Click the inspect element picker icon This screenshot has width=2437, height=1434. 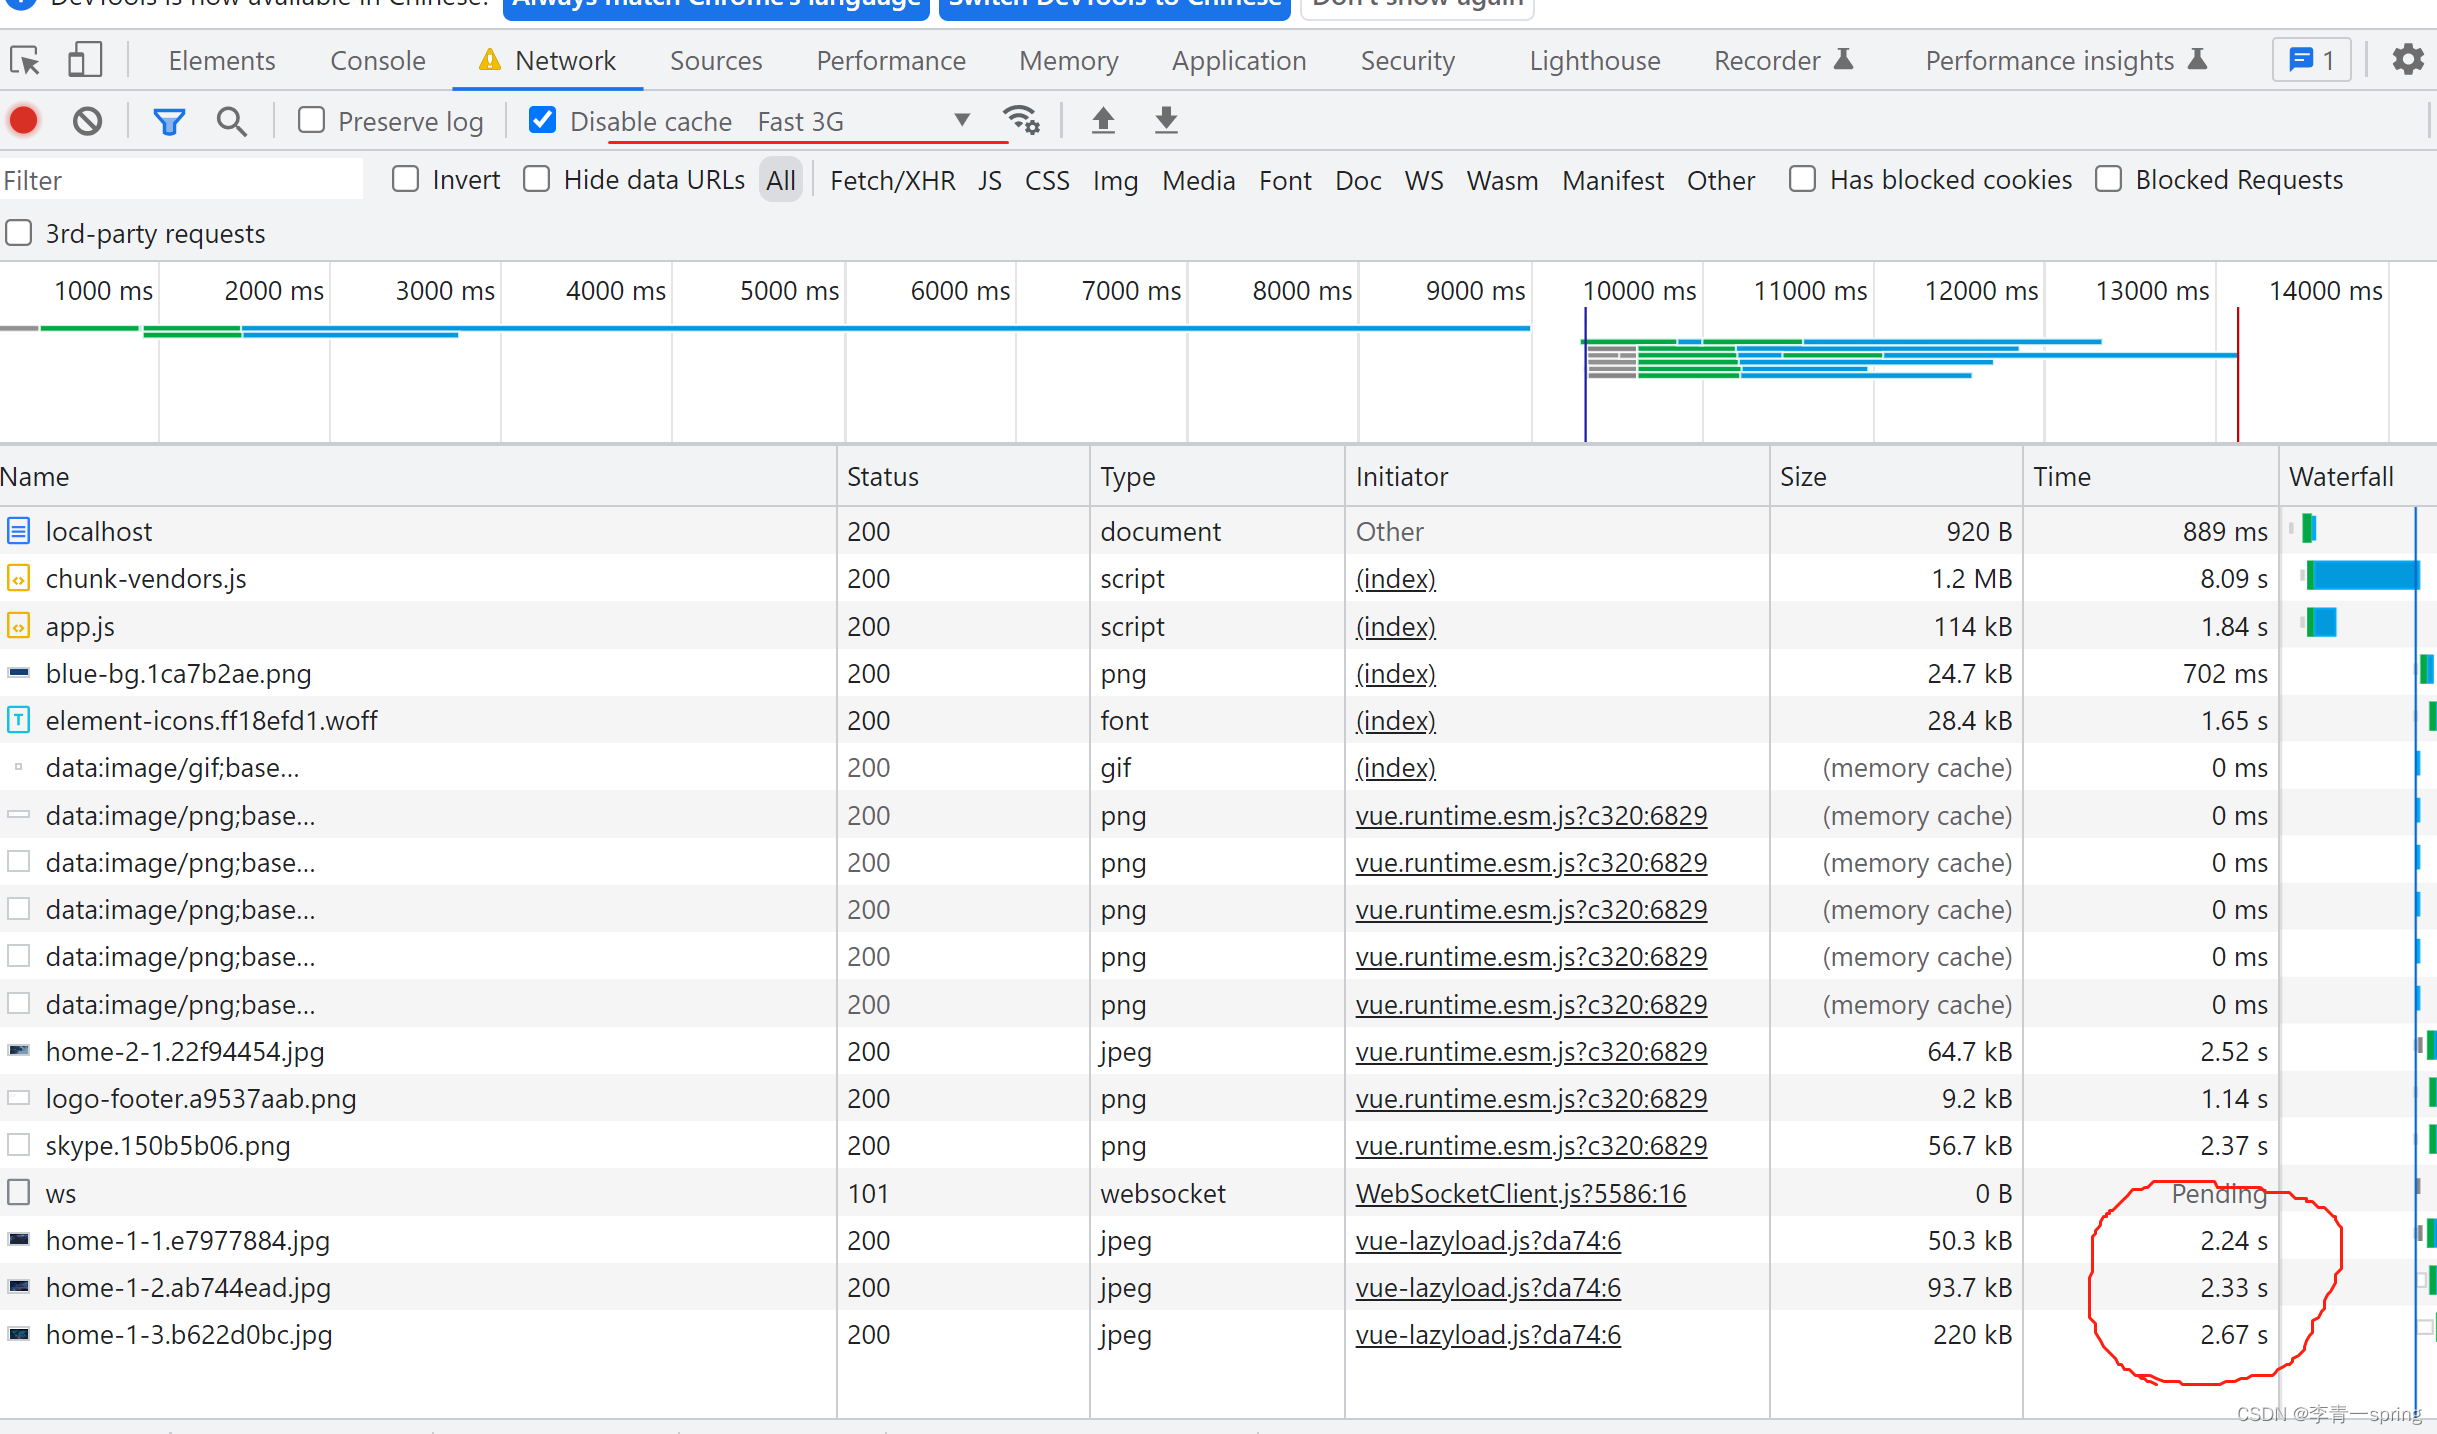point(25,61)
